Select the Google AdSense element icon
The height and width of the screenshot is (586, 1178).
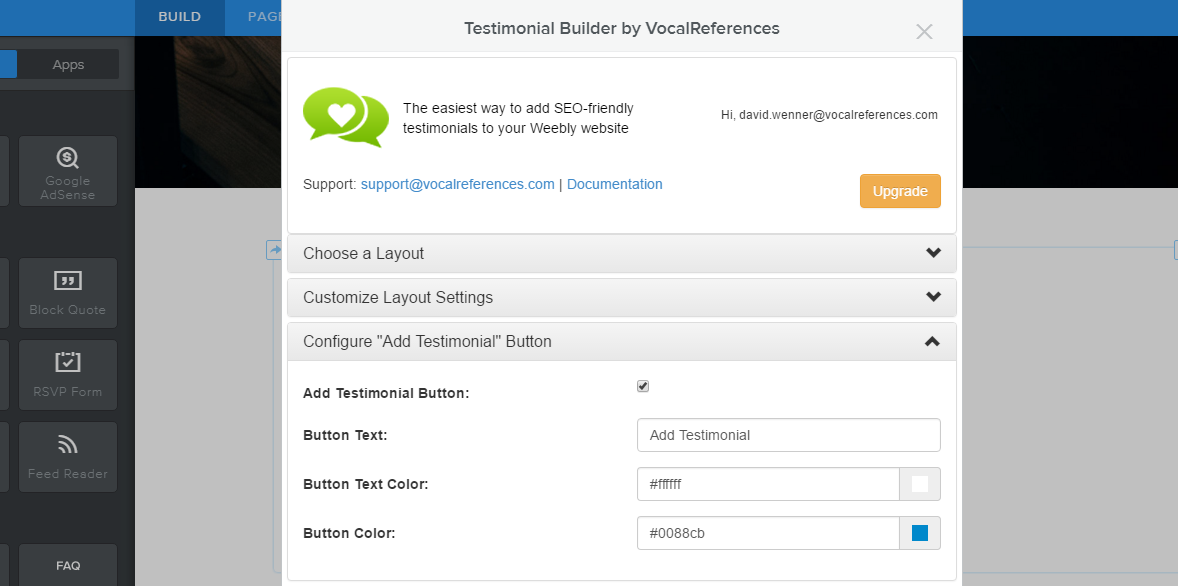pyautogui.click(x=68, y=158)
